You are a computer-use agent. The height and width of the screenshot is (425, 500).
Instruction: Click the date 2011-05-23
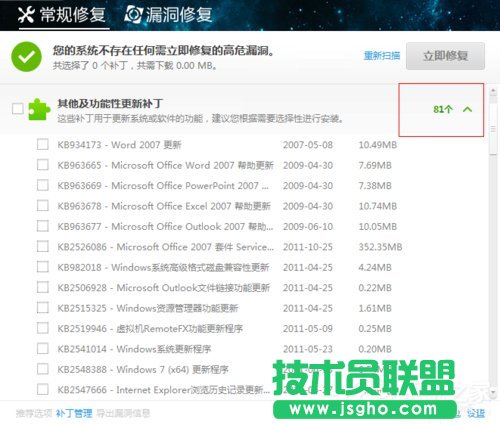[308, 349]
